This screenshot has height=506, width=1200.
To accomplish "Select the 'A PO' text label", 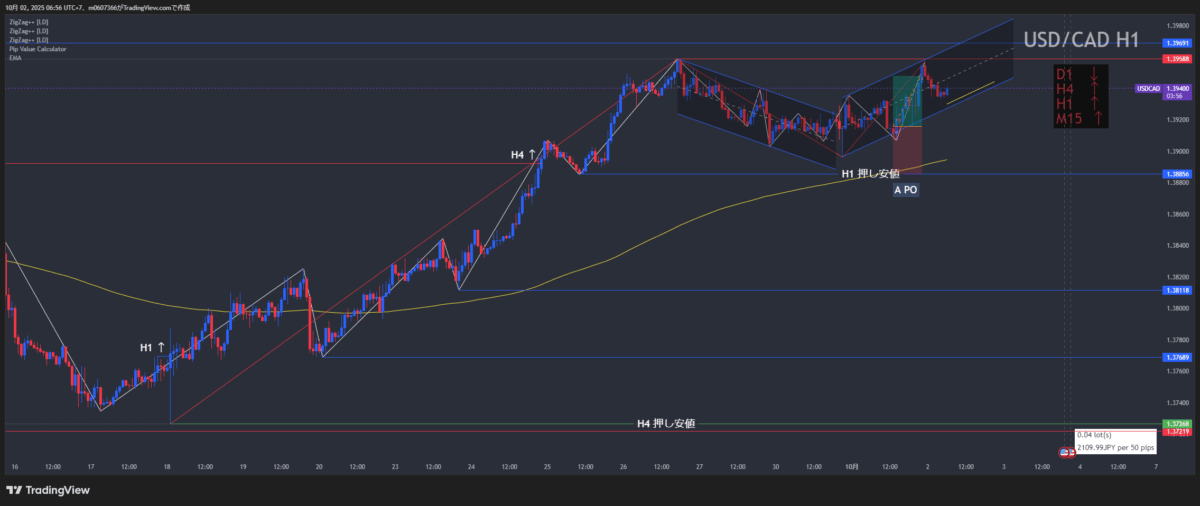I will pos(906,190).
